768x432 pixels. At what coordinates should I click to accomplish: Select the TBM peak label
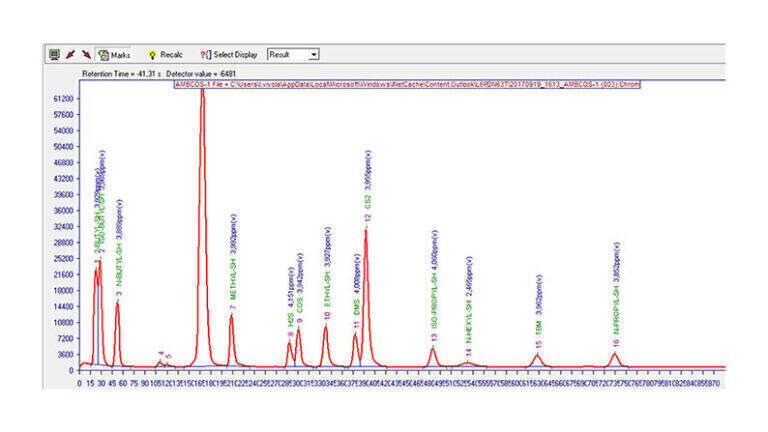pos(538,328)
